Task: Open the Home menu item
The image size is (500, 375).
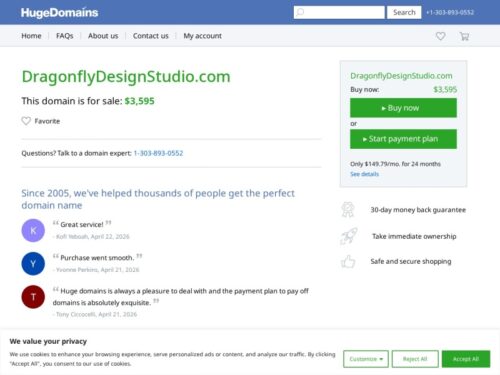Action: pyautogui.click(x=31, y=36)
